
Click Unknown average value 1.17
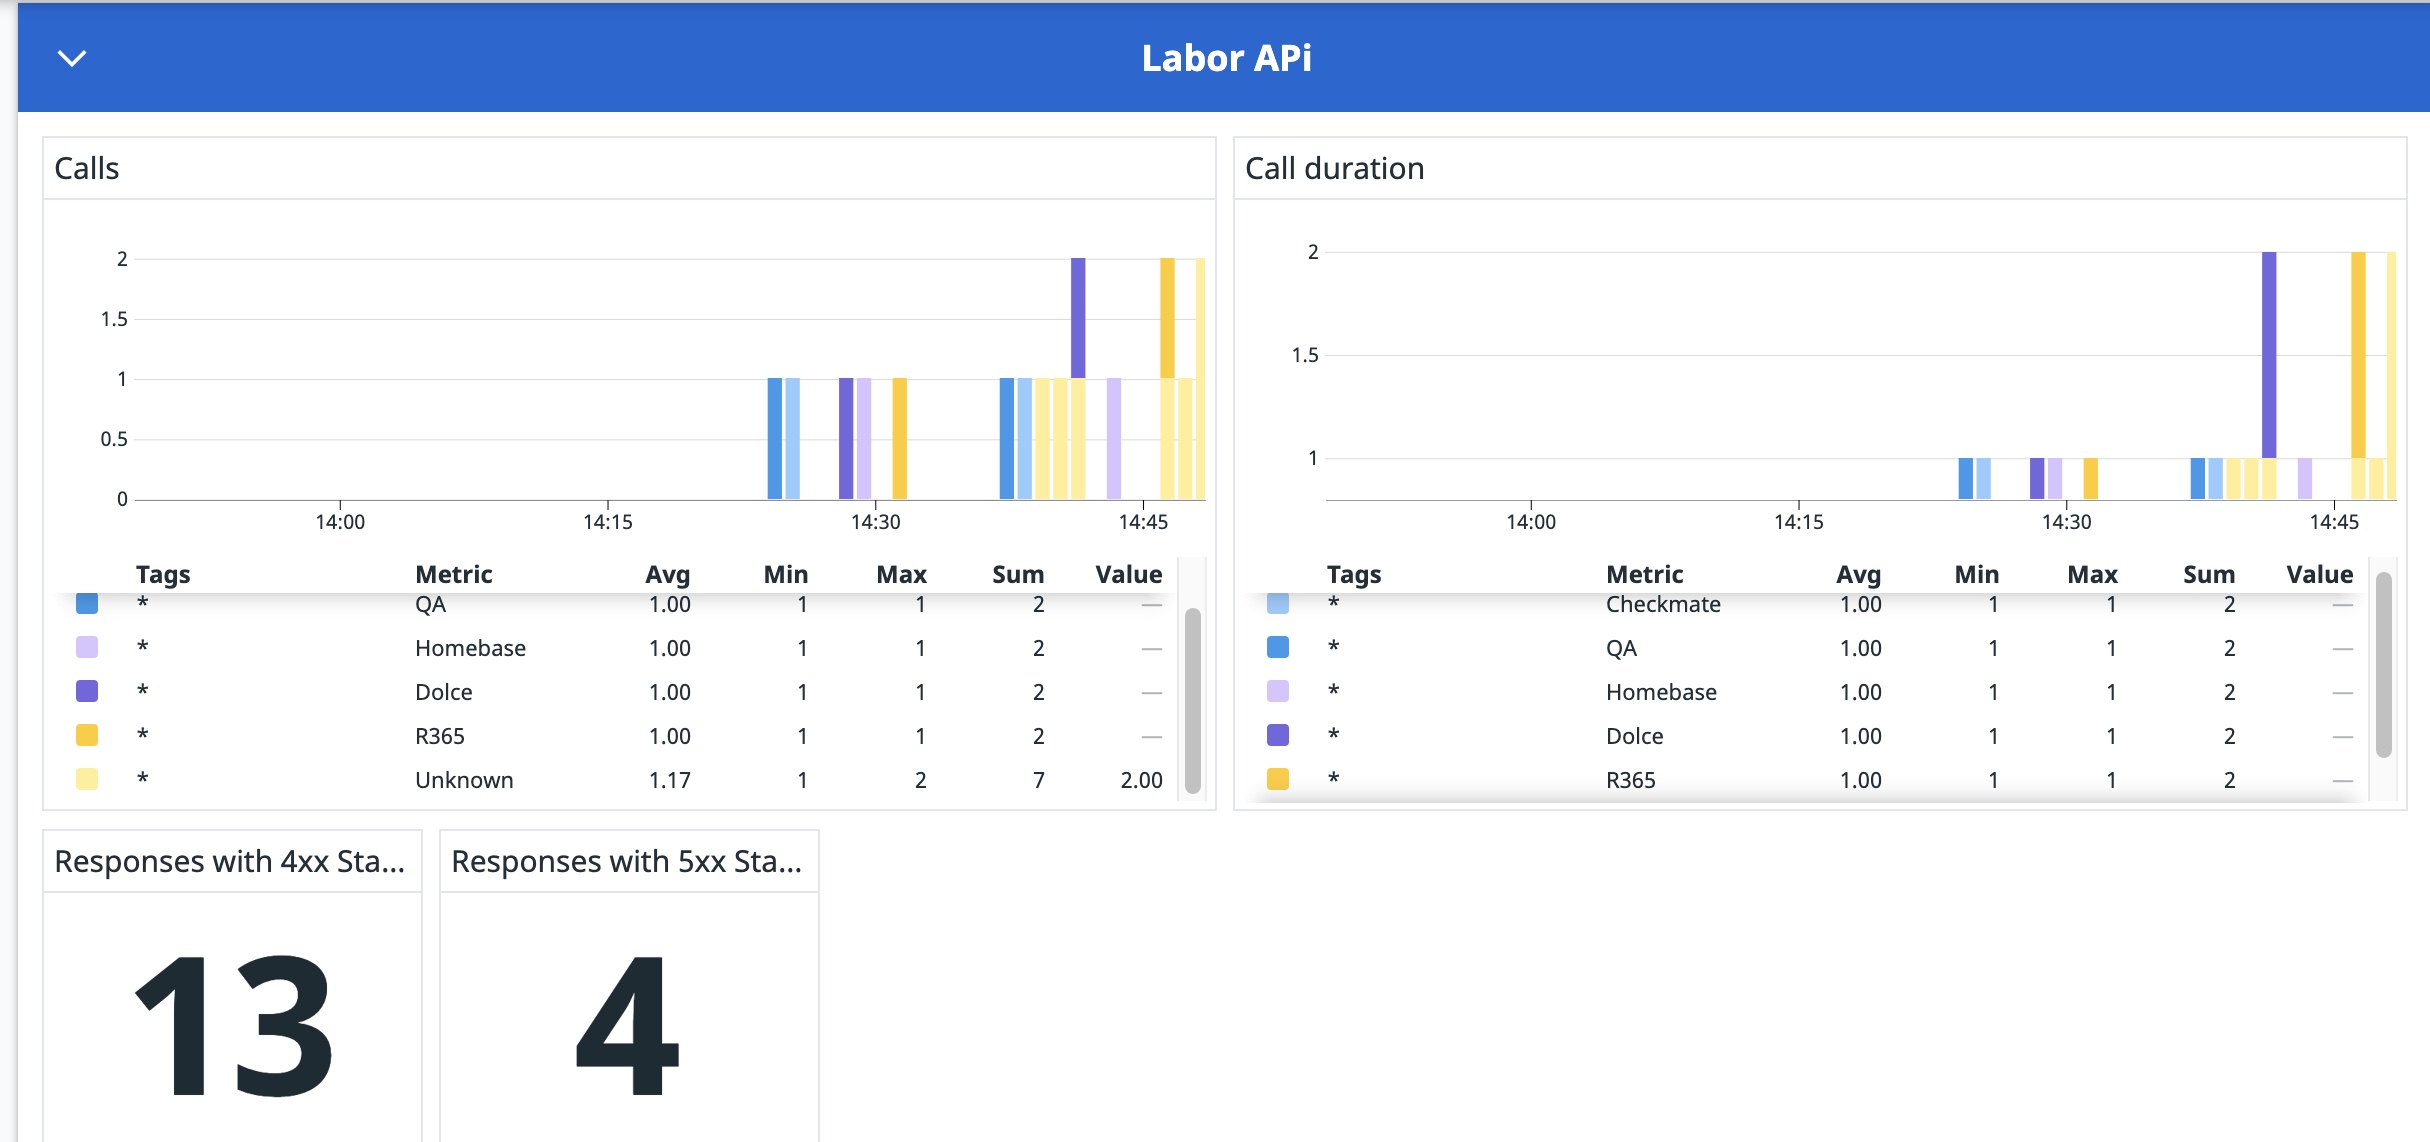coord(669,780)
